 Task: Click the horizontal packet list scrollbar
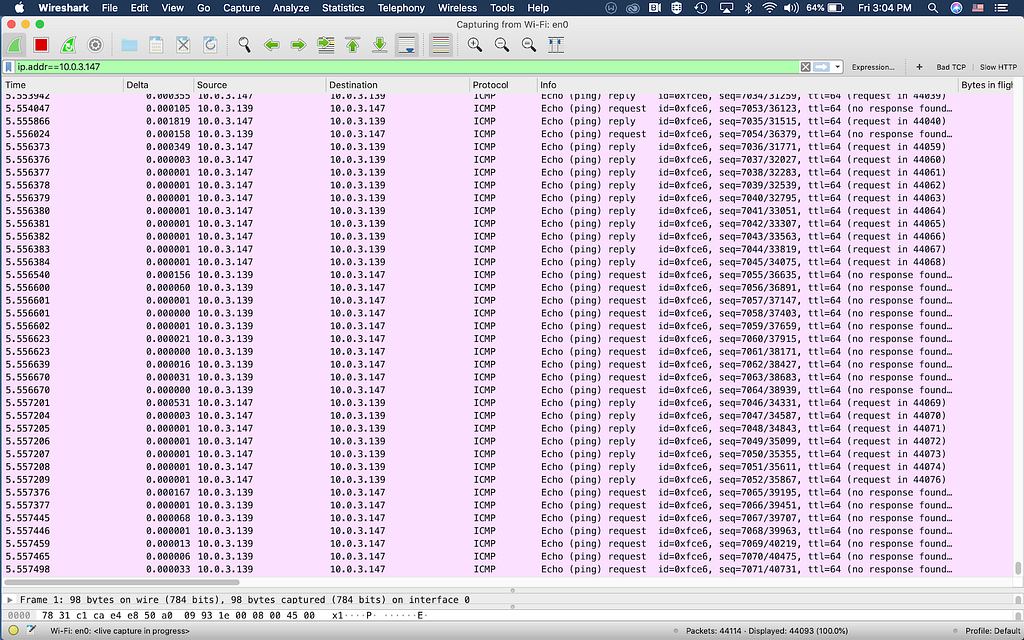click(122, 582)
